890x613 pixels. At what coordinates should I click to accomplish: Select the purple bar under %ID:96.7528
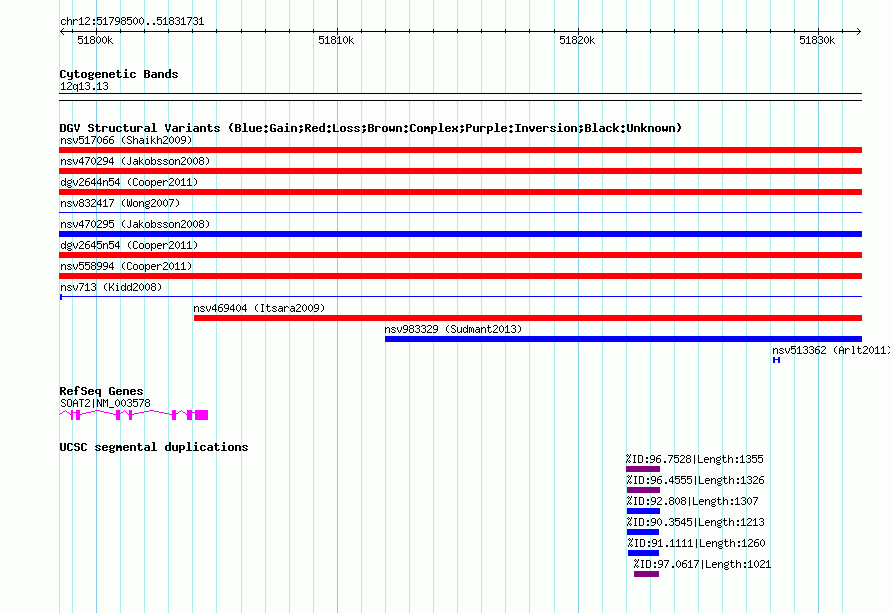point(643,469)
